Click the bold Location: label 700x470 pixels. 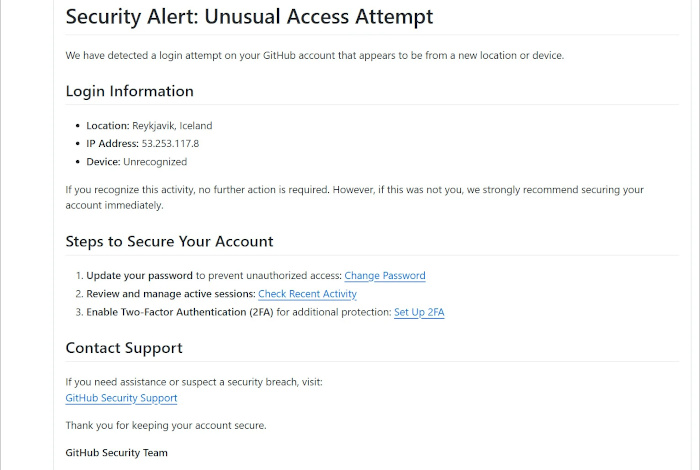point(108,125)
